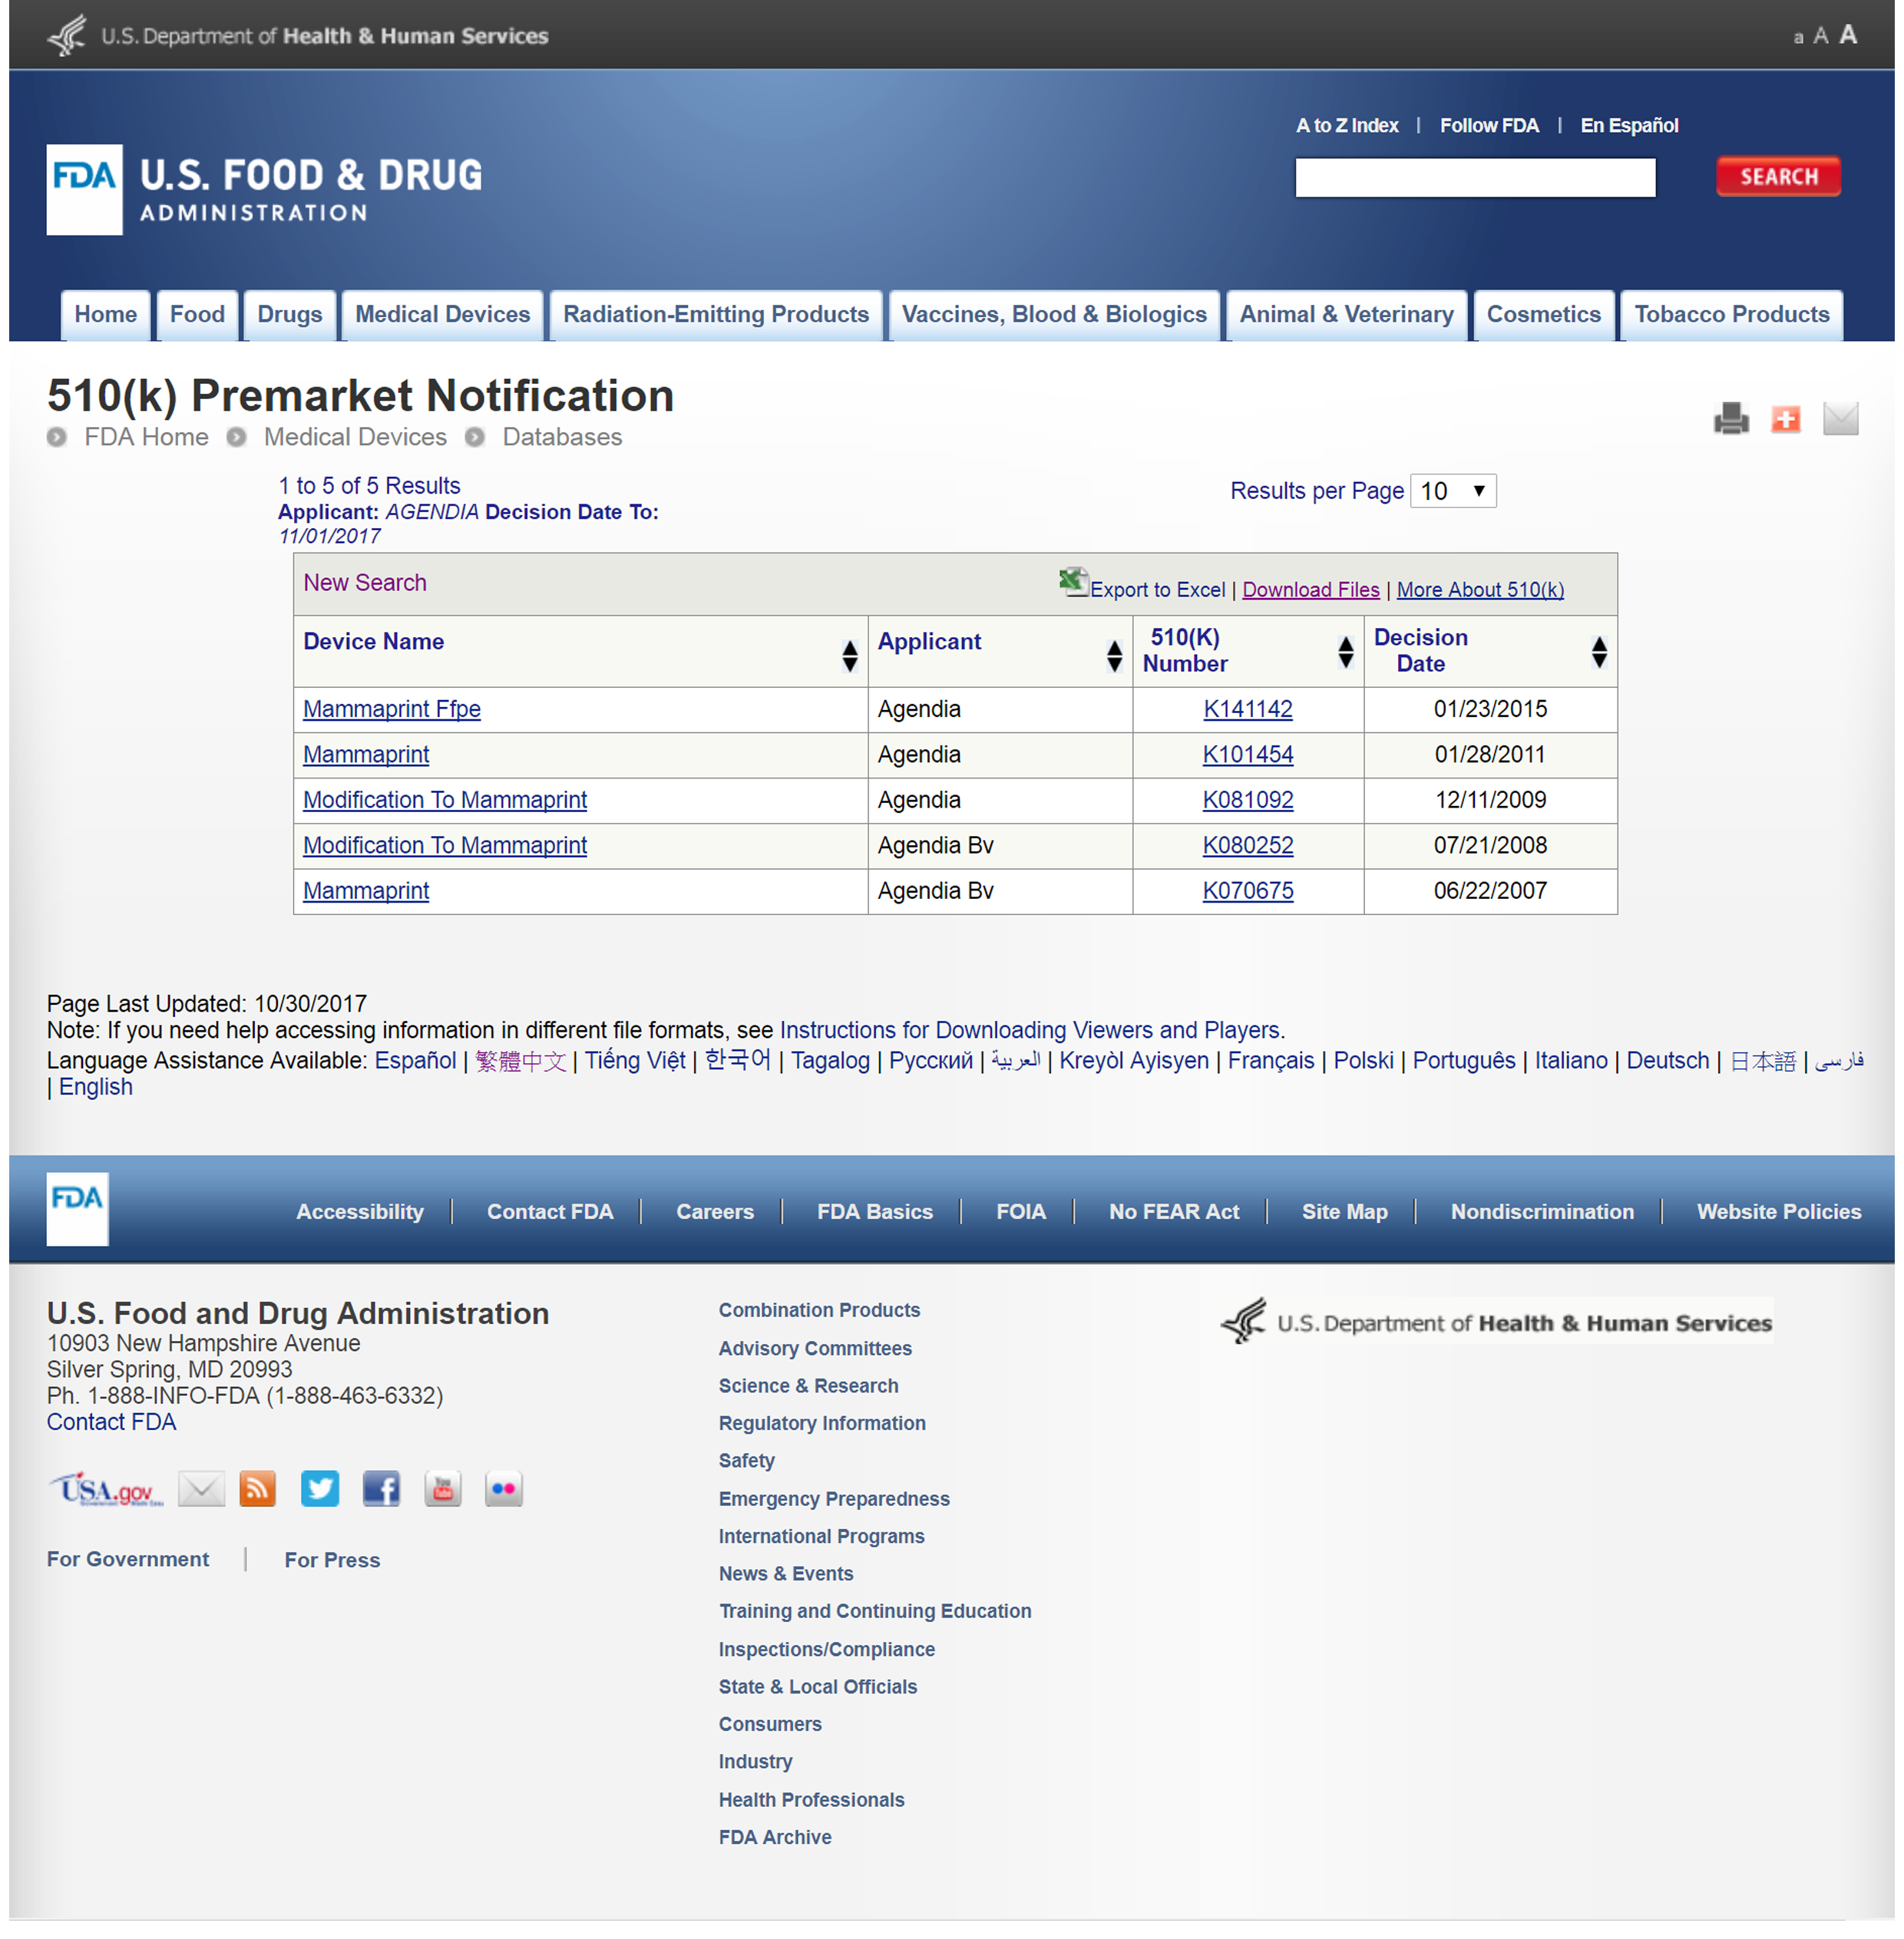Open the For Government link
Viewport: 1904px width, 1939px height.
[x=128, y=1559]
